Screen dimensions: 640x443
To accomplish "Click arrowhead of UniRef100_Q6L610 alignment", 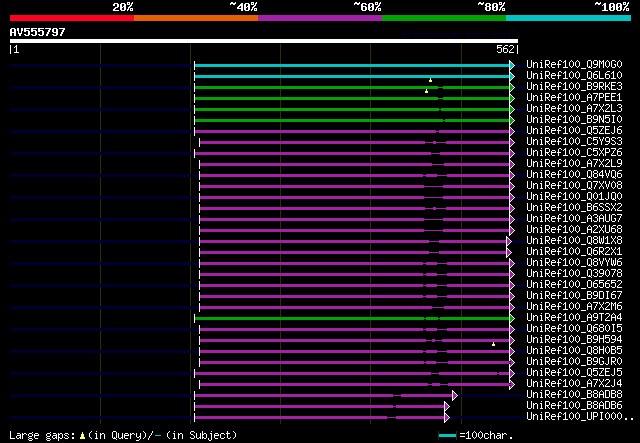I will pyautogui.click(x=512, y=76).
